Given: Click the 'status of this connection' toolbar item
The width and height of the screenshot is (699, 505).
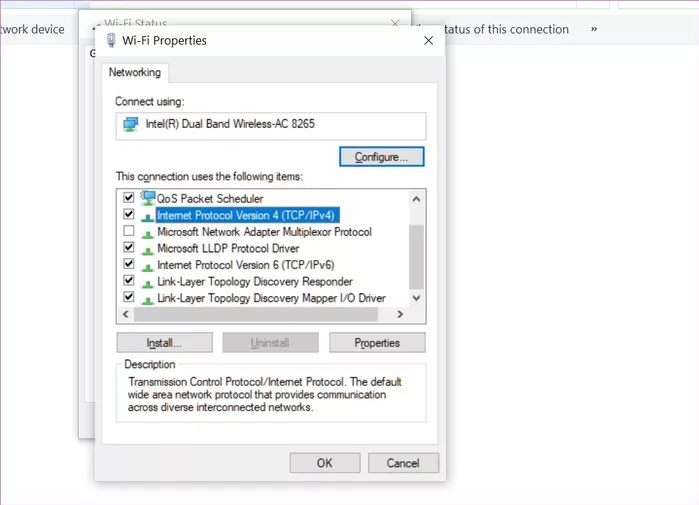Looking at the screenshot, I should 506,29.
